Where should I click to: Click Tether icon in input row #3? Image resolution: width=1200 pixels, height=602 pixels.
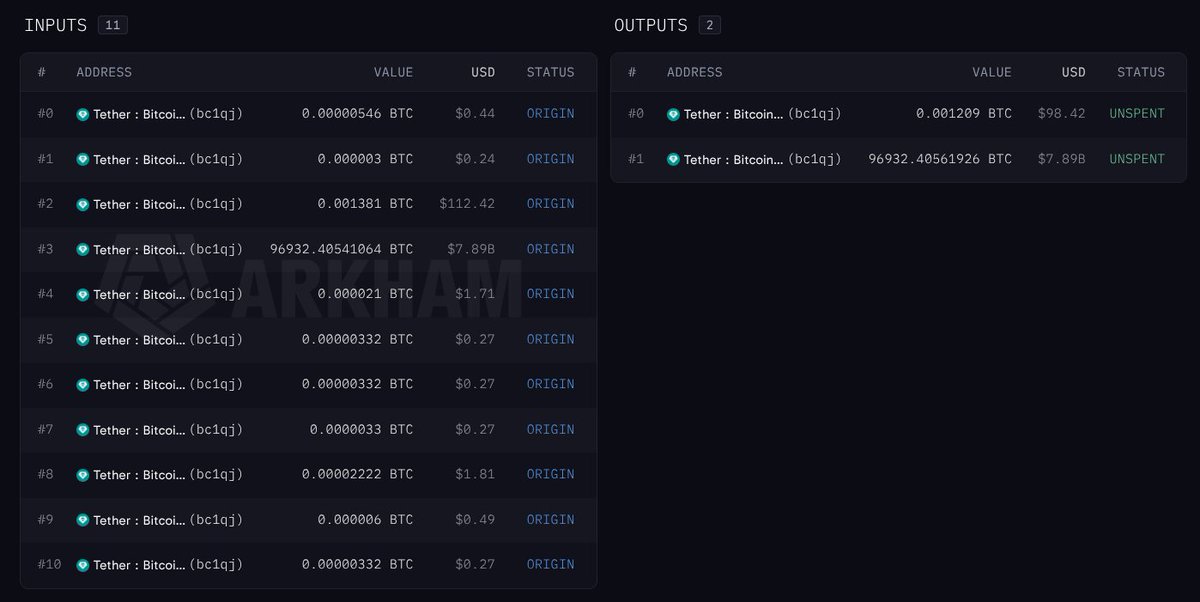83,250
